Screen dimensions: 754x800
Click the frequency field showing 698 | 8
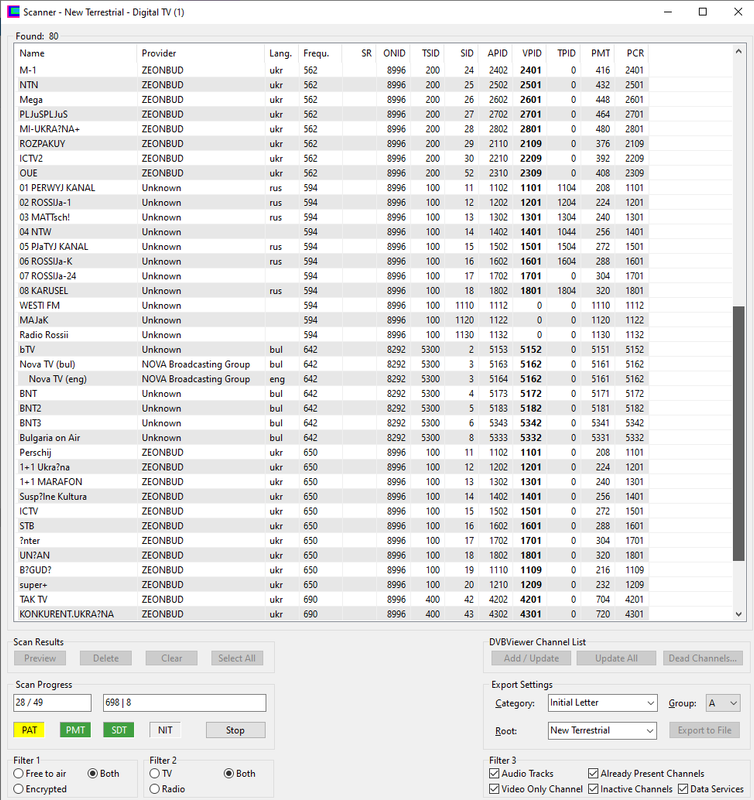(x=184, y=703)
